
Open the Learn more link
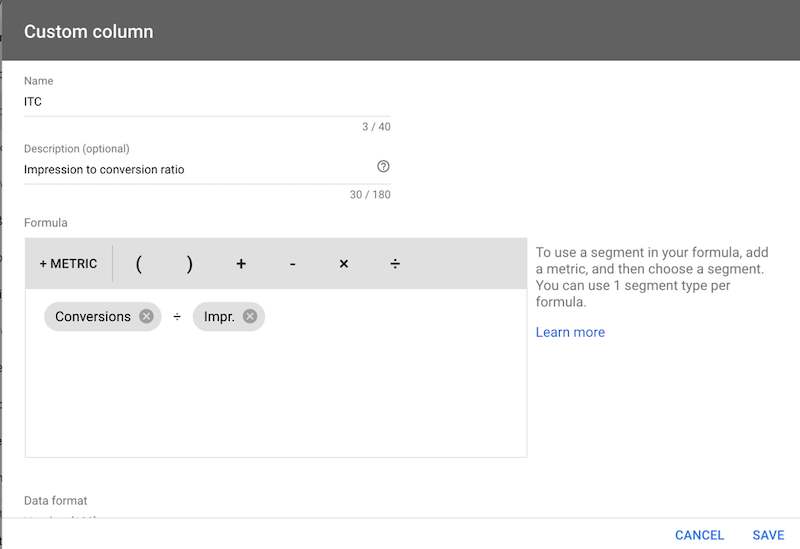tap(570, 332)
